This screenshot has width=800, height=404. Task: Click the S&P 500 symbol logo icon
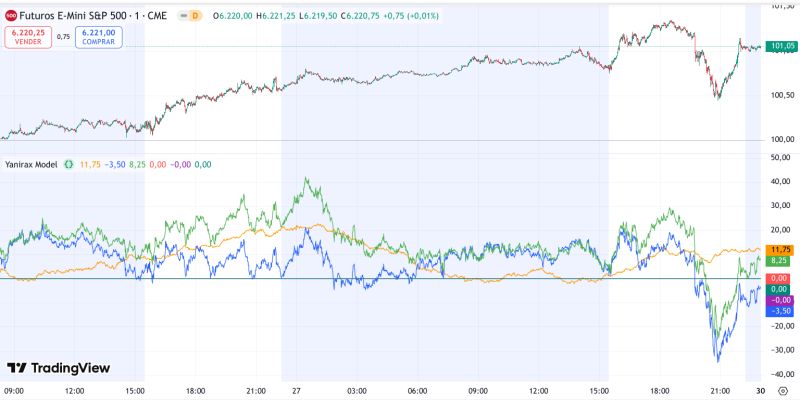pos(11,15)
